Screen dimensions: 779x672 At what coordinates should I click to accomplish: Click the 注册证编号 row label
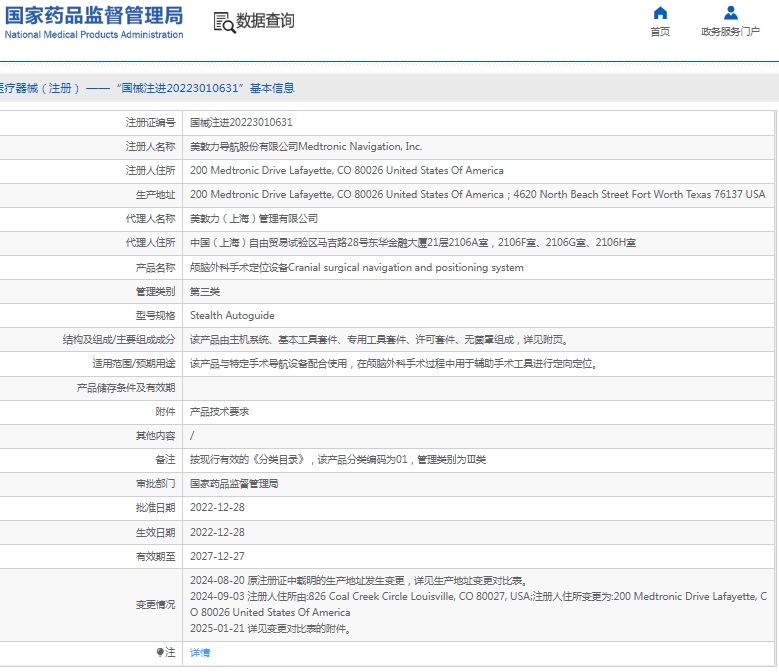pos(150,123)
